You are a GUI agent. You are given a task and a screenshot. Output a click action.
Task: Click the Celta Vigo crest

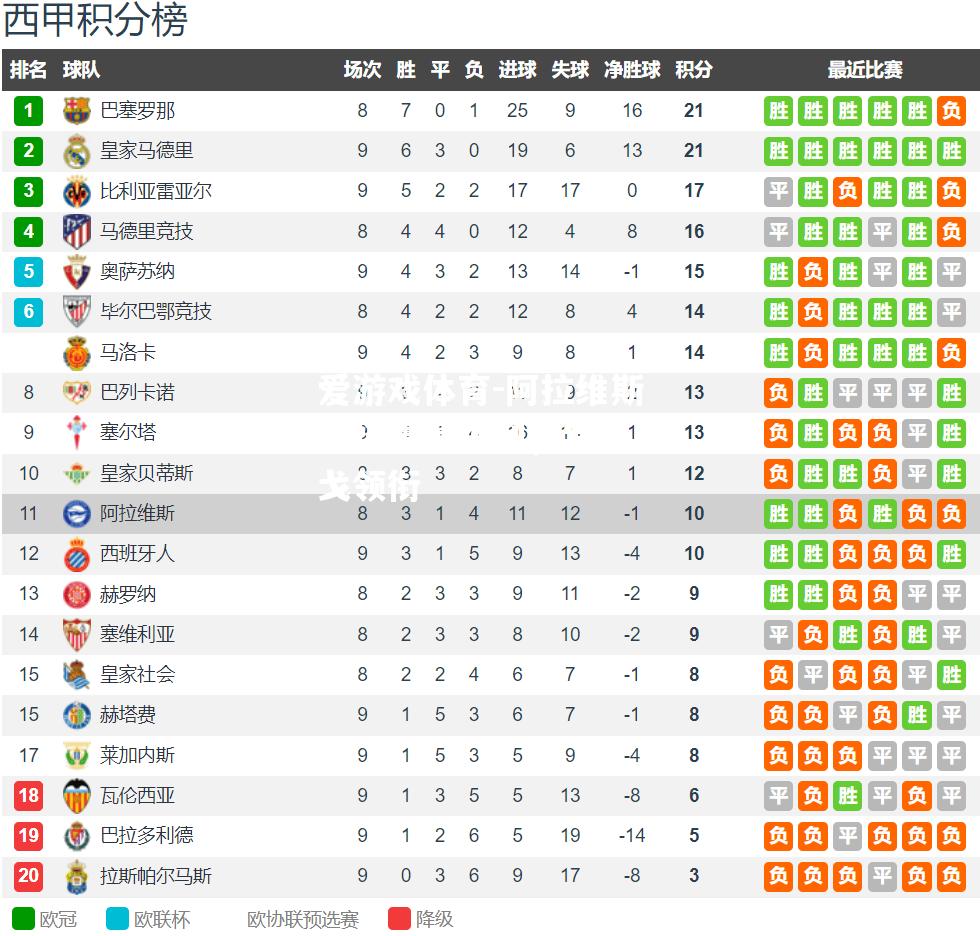point(76,432)
